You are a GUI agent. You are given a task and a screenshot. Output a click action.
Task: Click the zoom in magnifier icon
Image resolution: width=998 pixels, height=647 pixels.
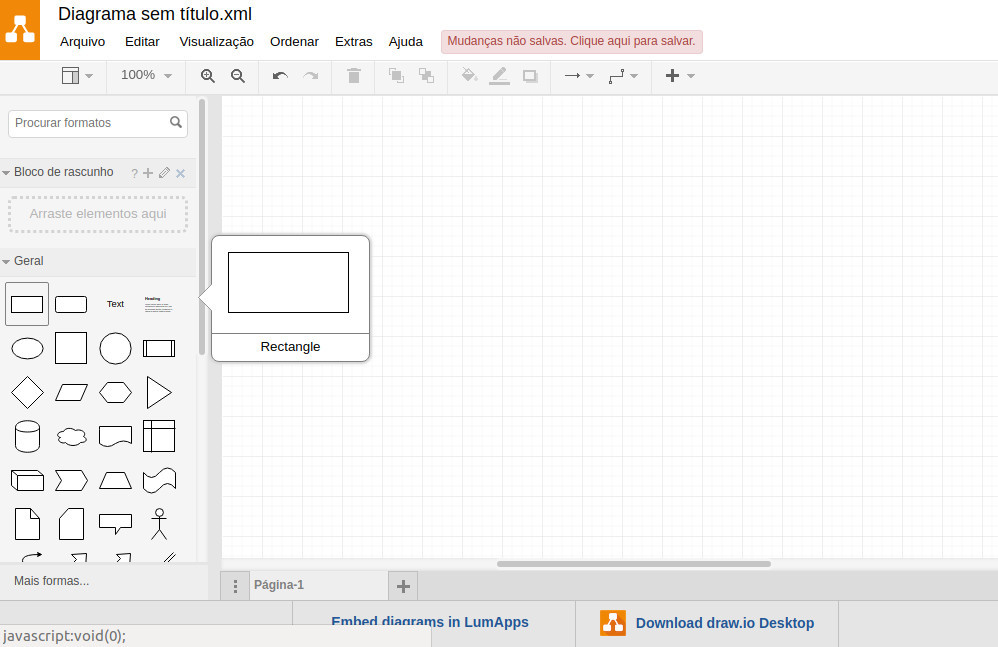tap(207, 76)
